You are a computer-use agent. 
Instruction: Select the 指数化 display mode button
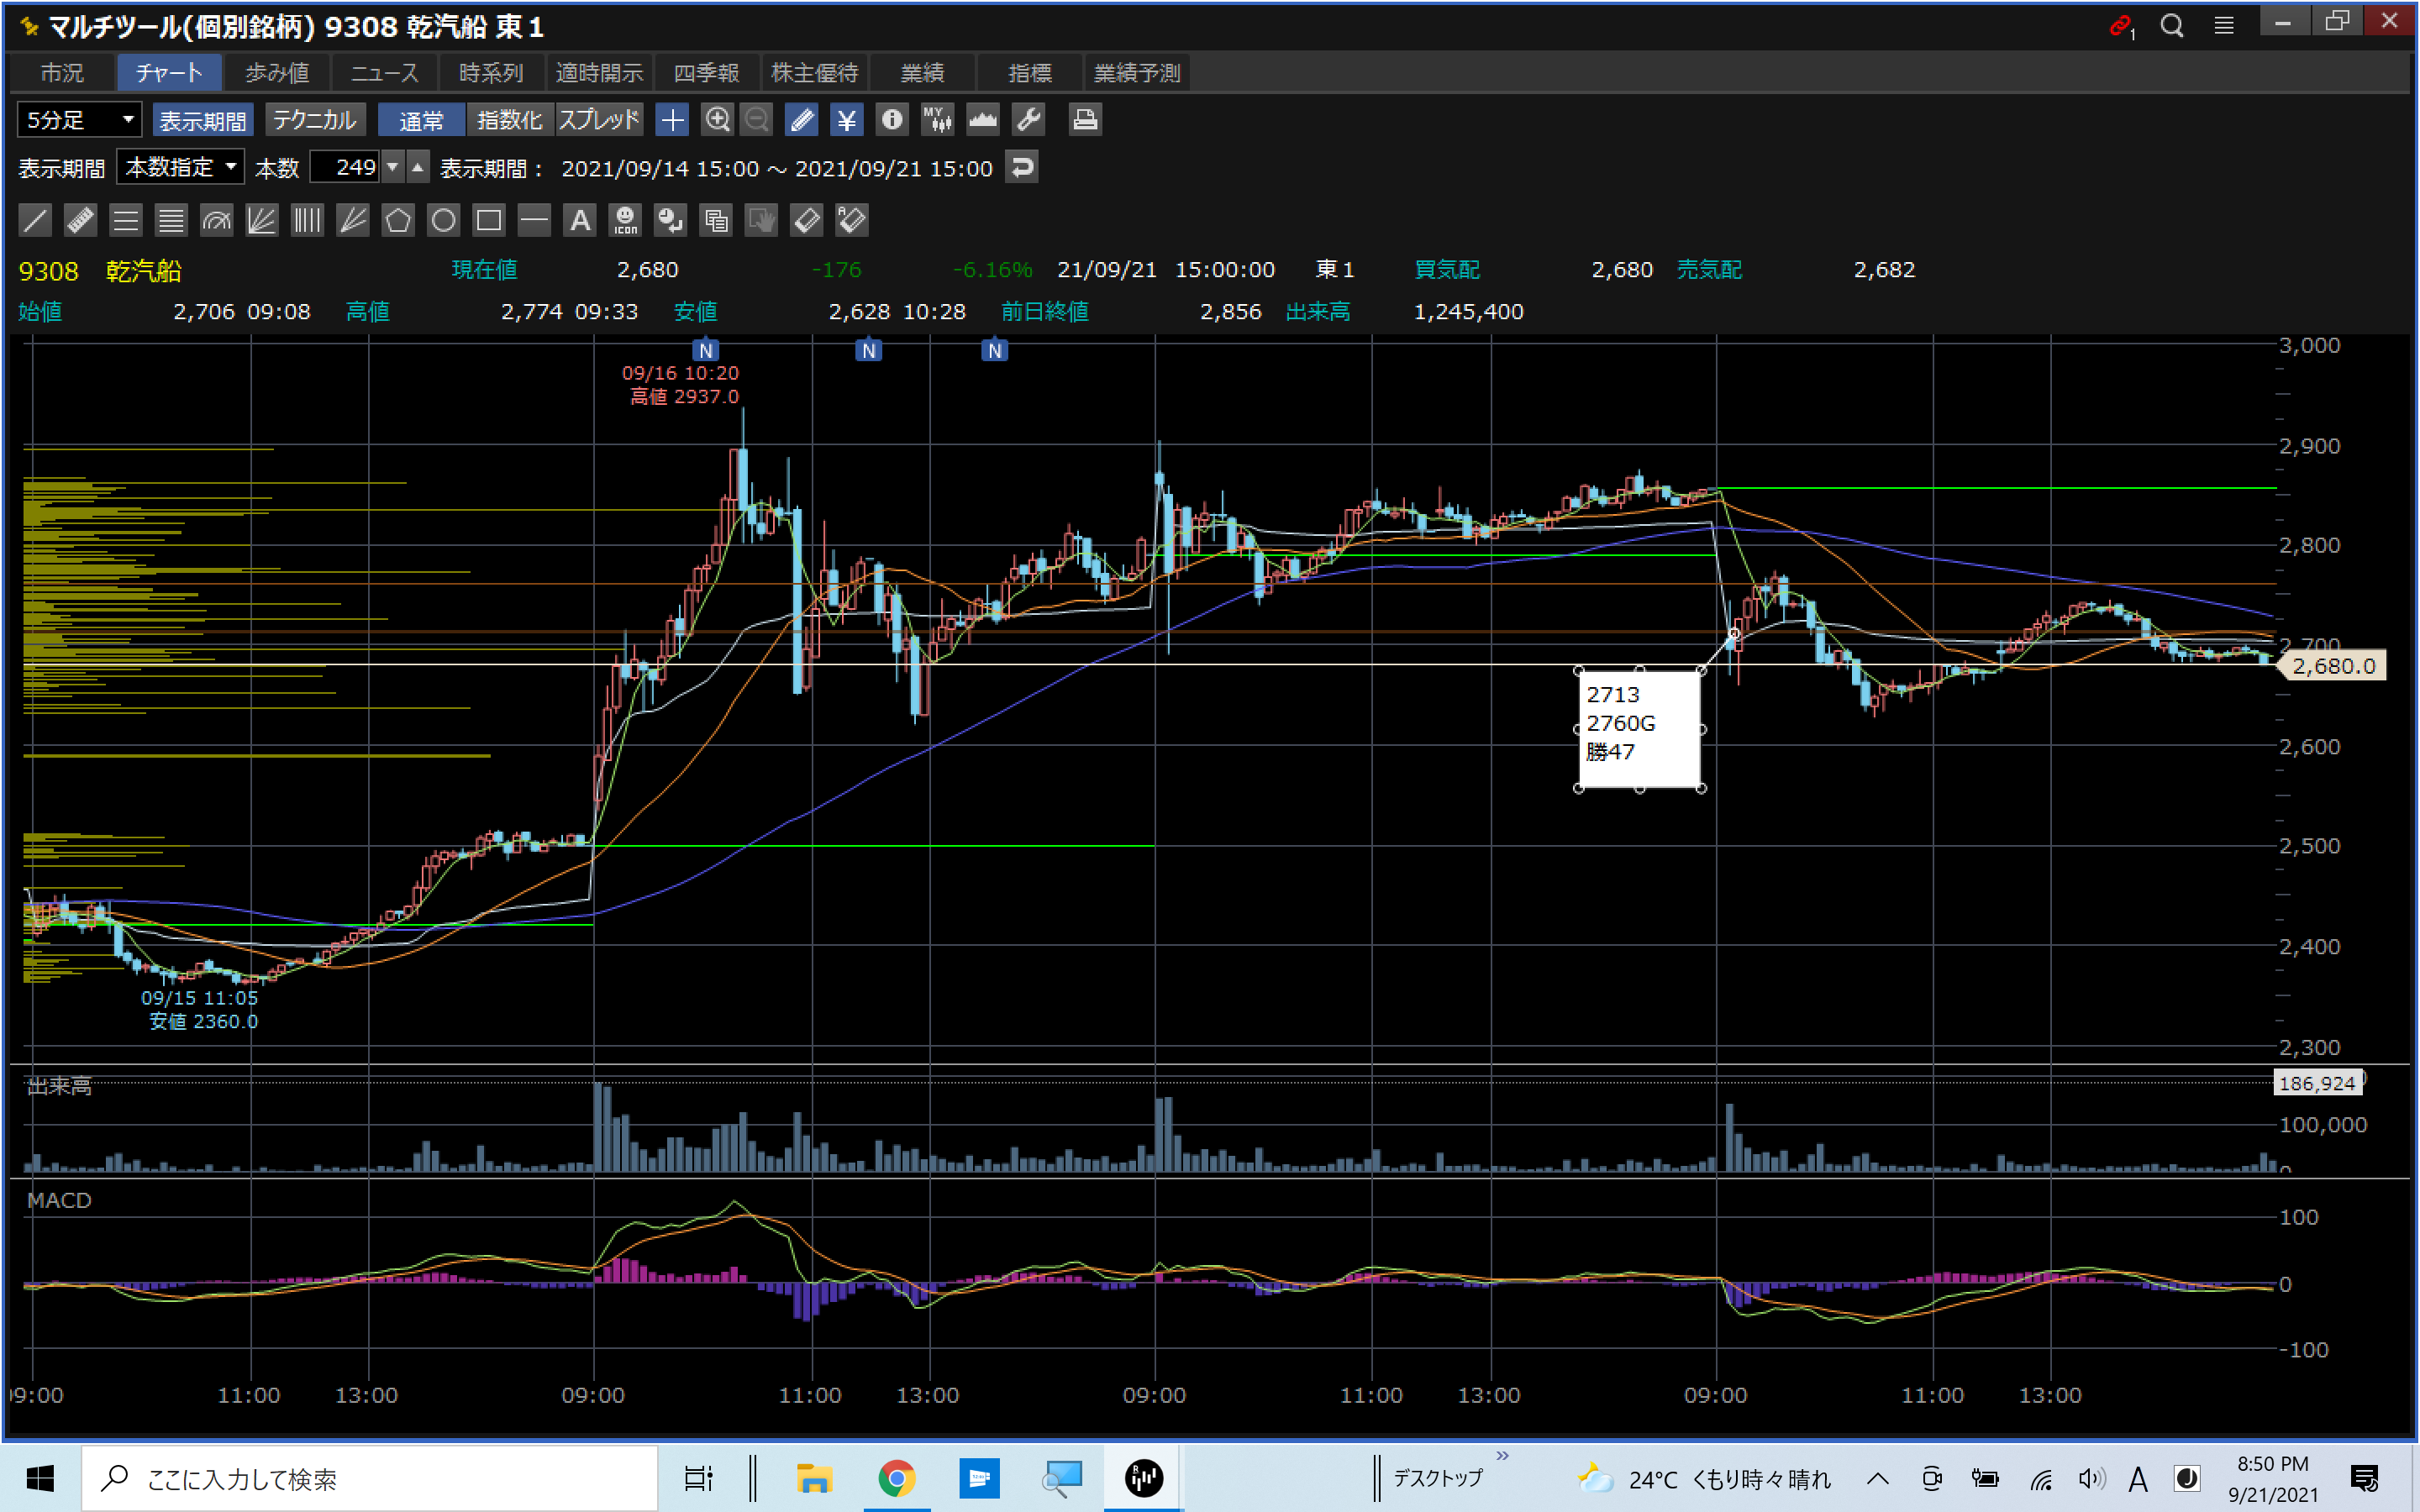509,120
